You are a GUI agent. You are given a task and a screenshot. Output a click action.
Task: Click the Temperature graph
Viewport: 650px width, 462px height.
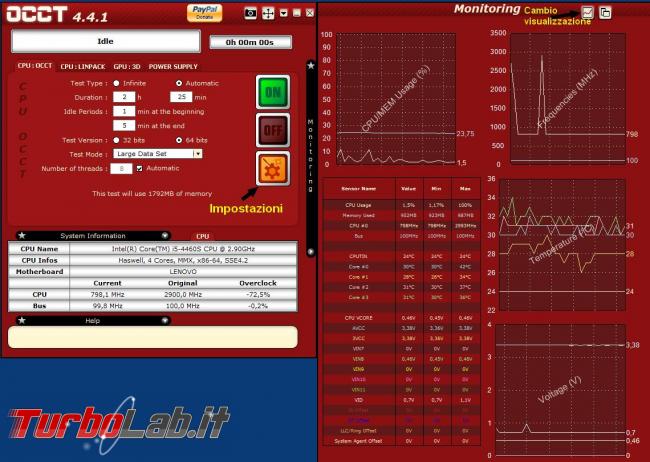click(x=563, y=245)
